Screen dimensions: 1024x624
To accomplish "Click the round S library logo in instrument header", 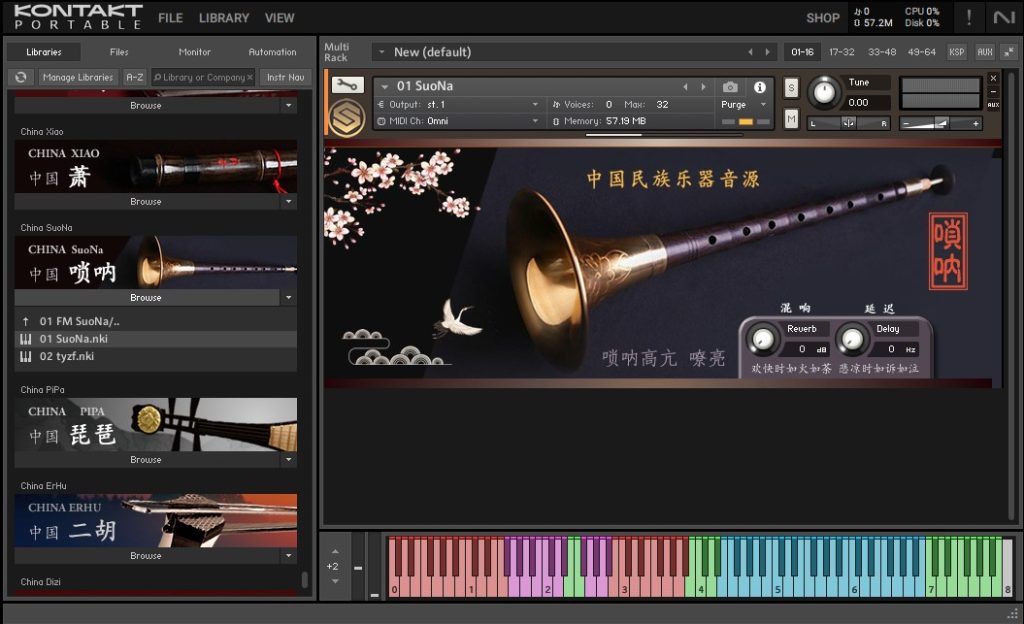I will pyautogui.click(x=347, y=118).
